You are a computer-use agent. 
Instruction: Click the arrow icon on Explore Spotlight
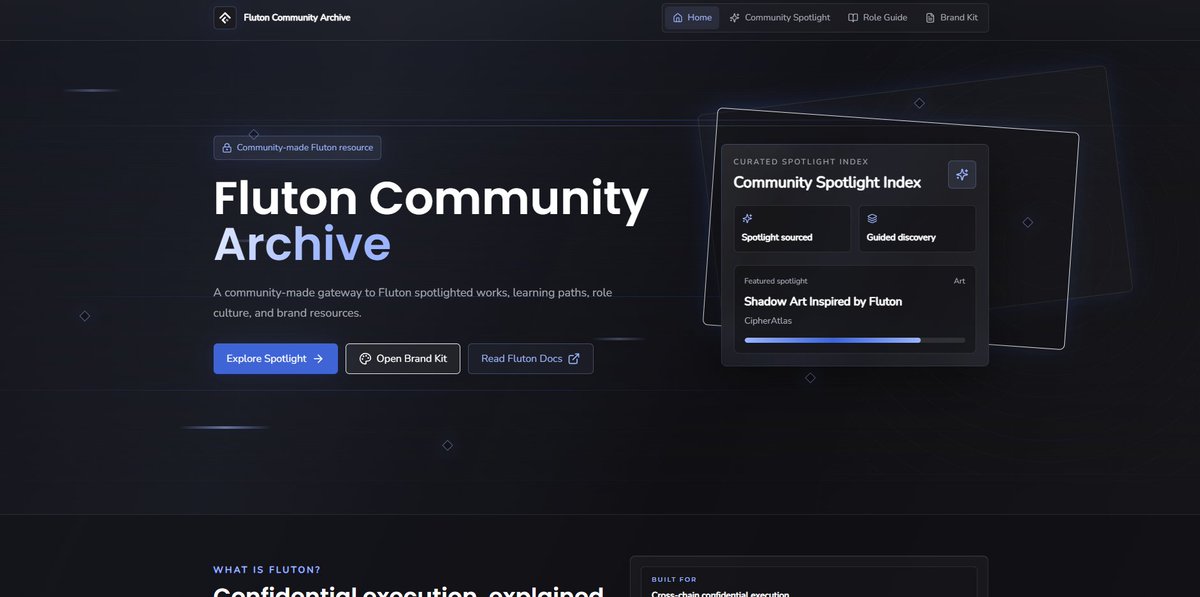318,359
